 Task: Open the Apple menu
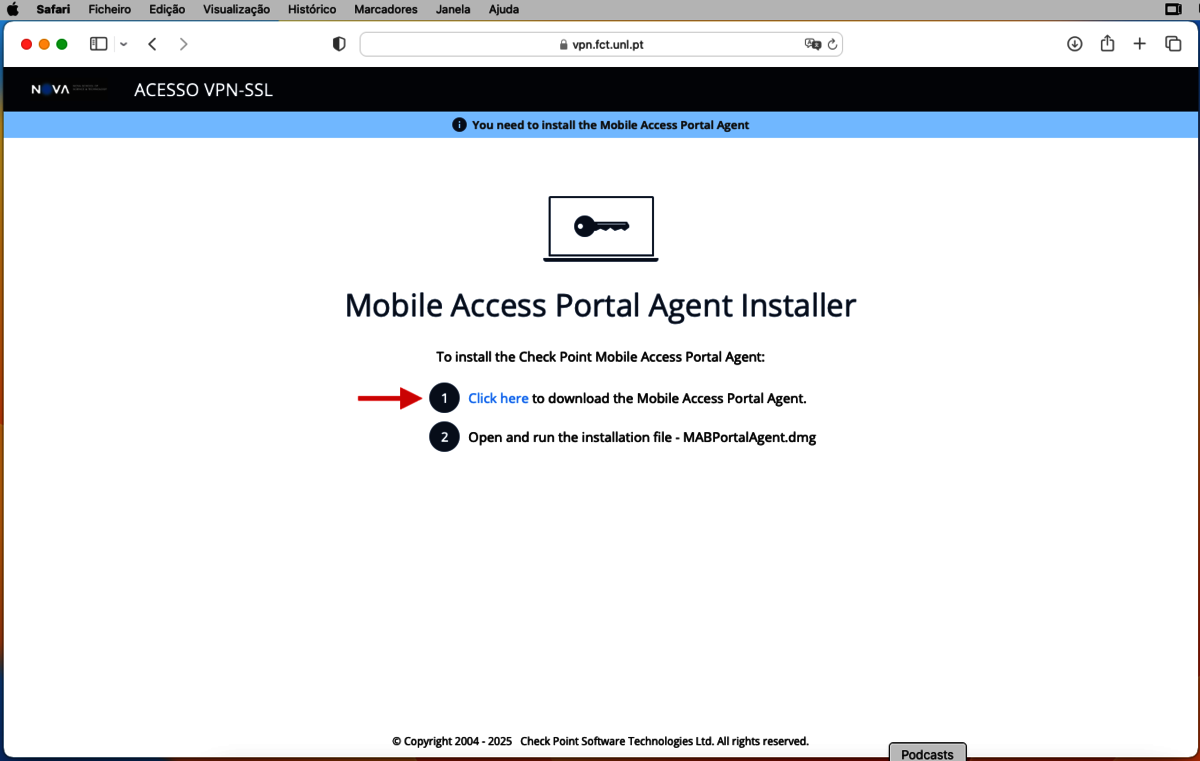(14, 9)
